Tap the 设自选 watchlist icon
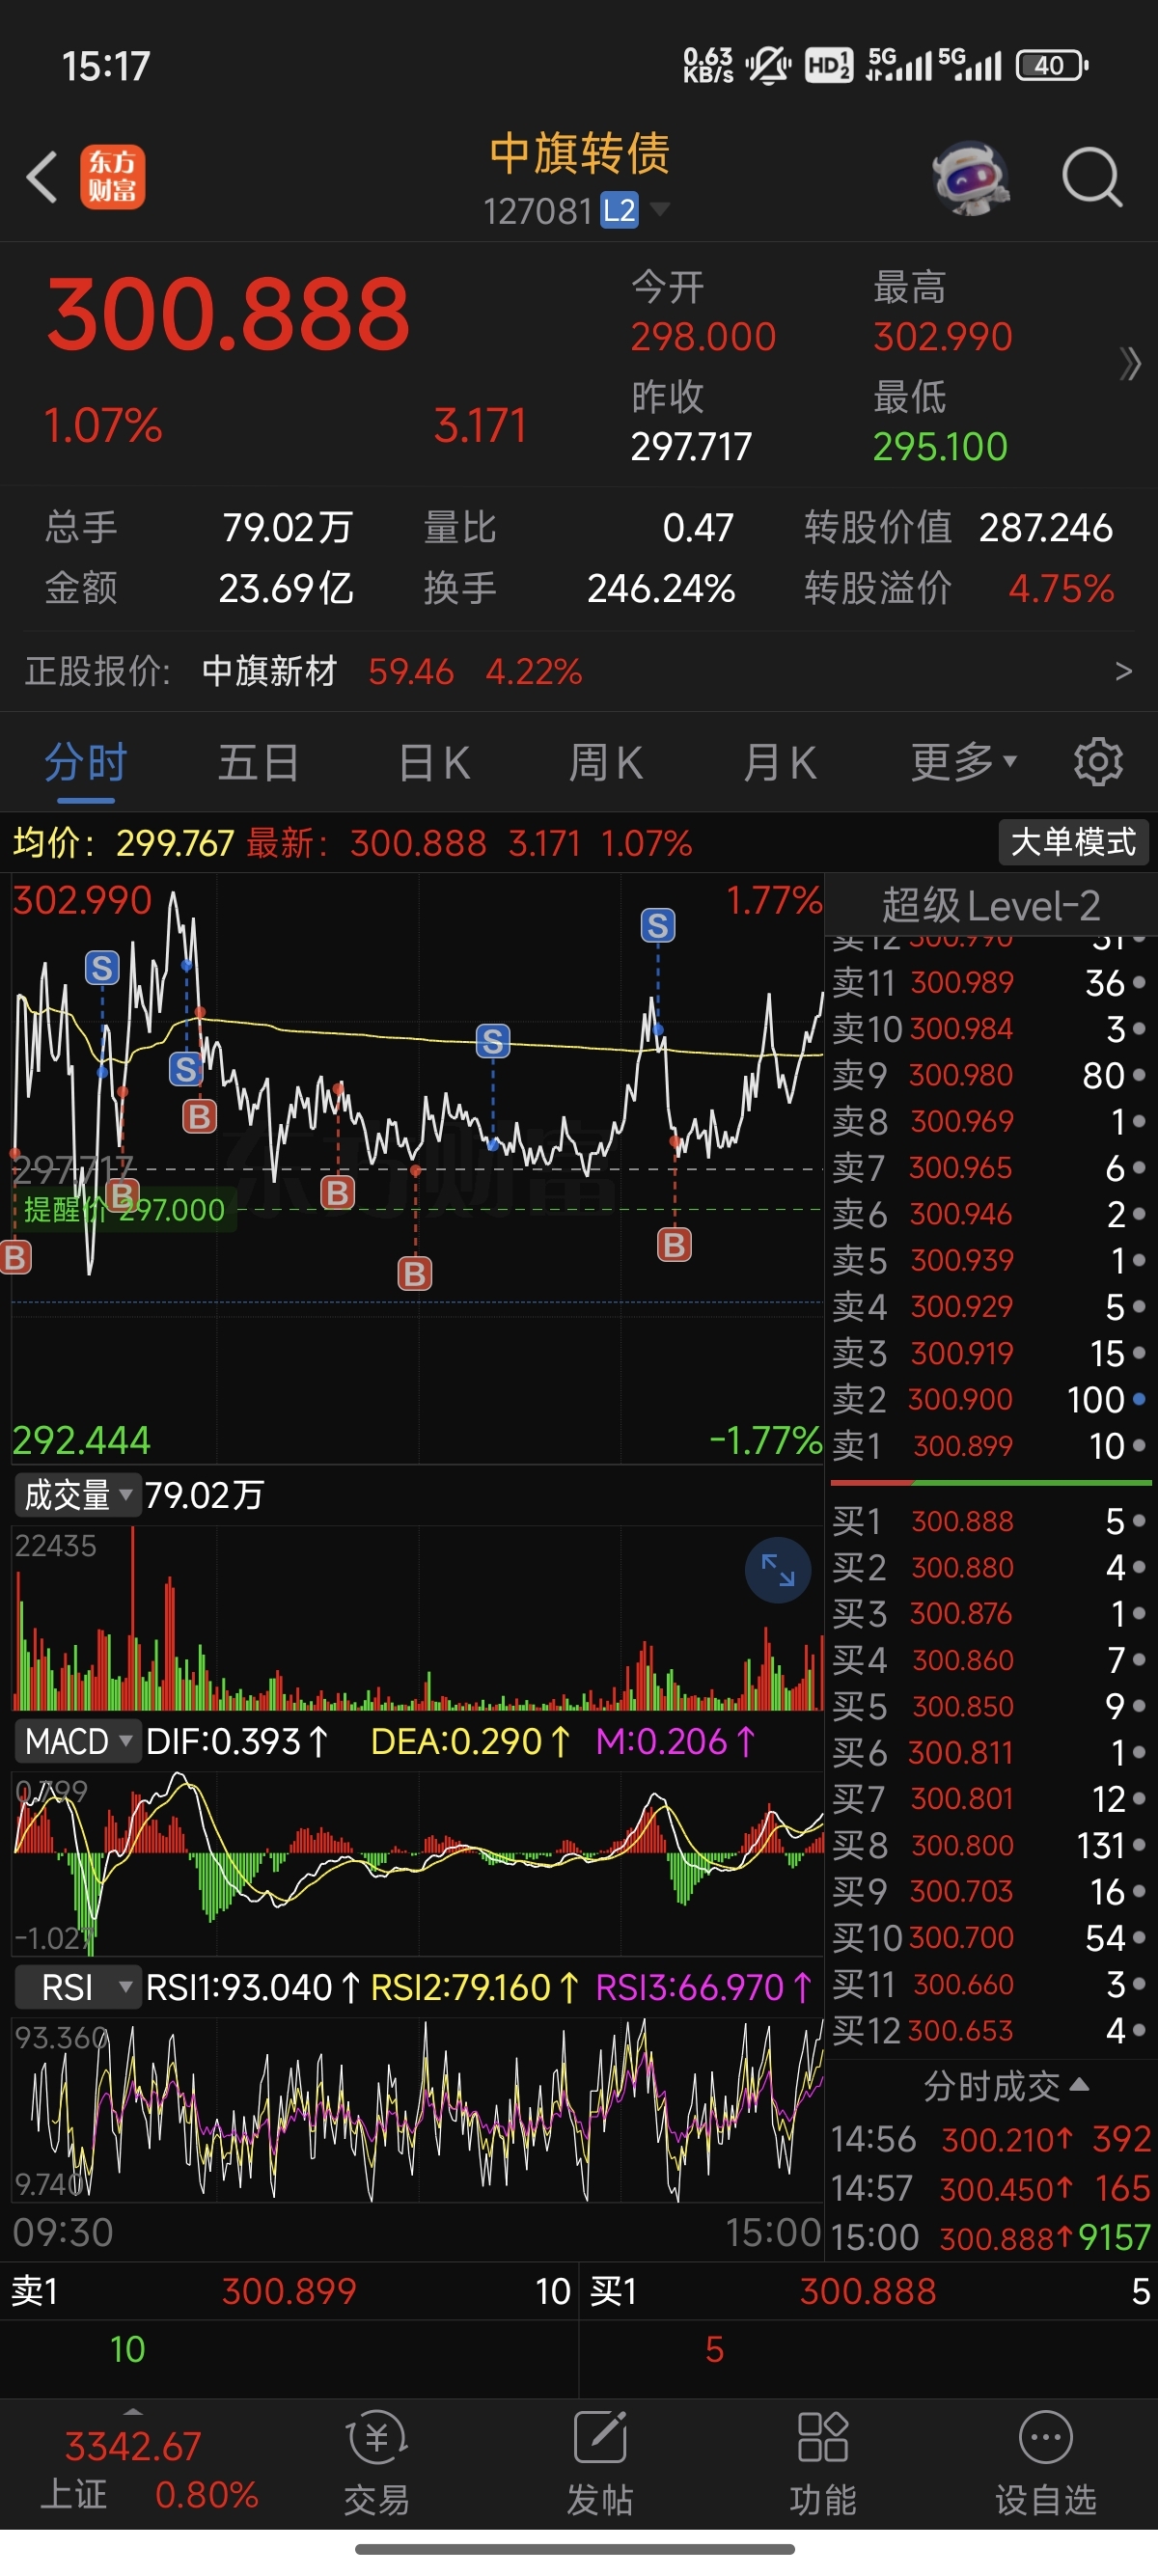1158x2576 pixels. click(1046, 2464)
